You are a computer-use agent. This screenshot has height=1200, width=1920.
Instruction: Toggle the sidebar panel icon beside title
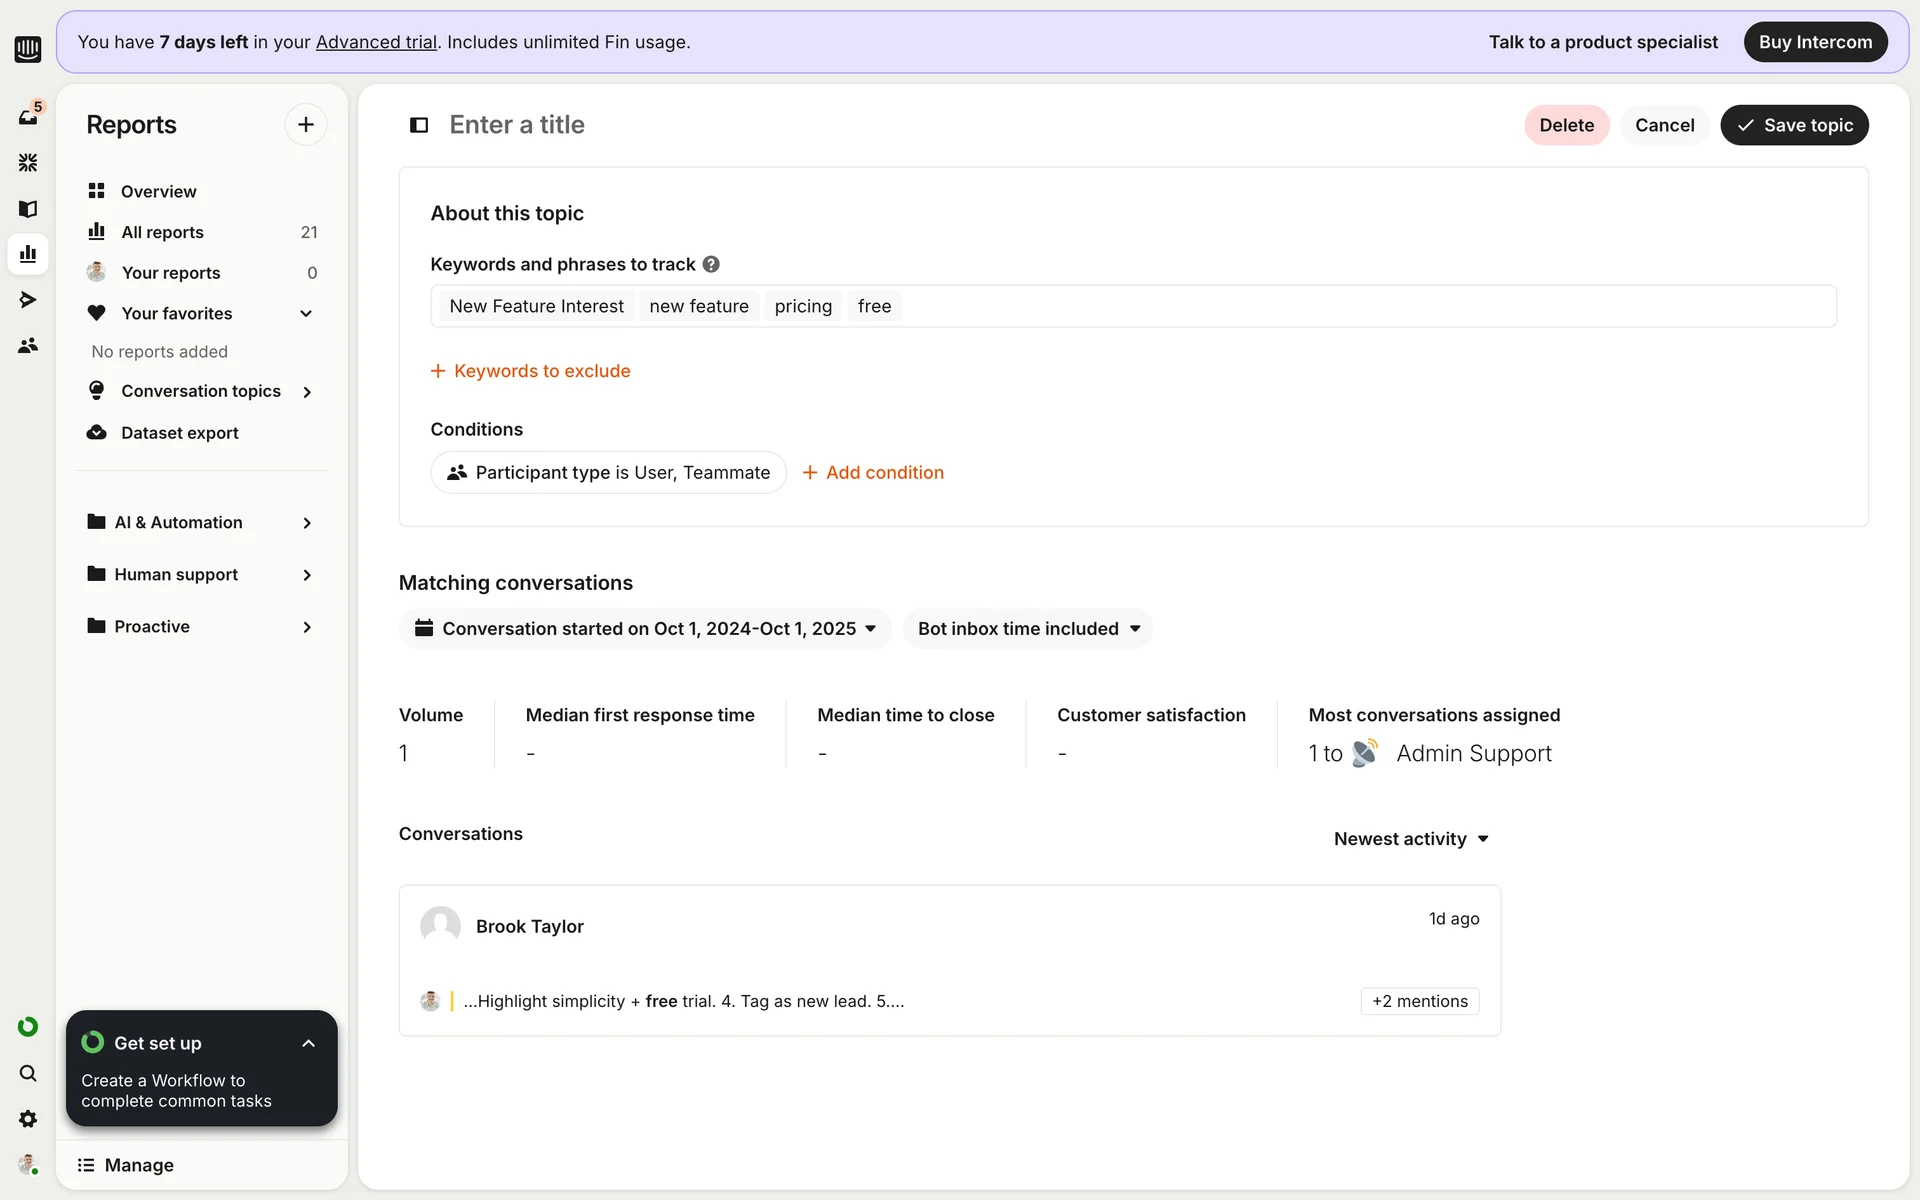[x=419, y=125]
